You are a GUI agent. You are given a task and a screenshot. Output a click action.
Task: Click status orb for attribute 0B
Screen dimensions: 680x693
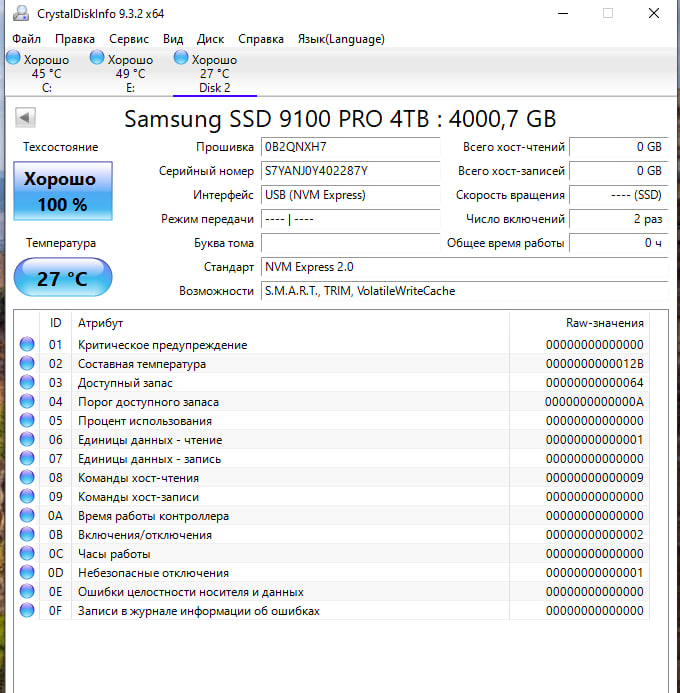(x=27, y=534)
